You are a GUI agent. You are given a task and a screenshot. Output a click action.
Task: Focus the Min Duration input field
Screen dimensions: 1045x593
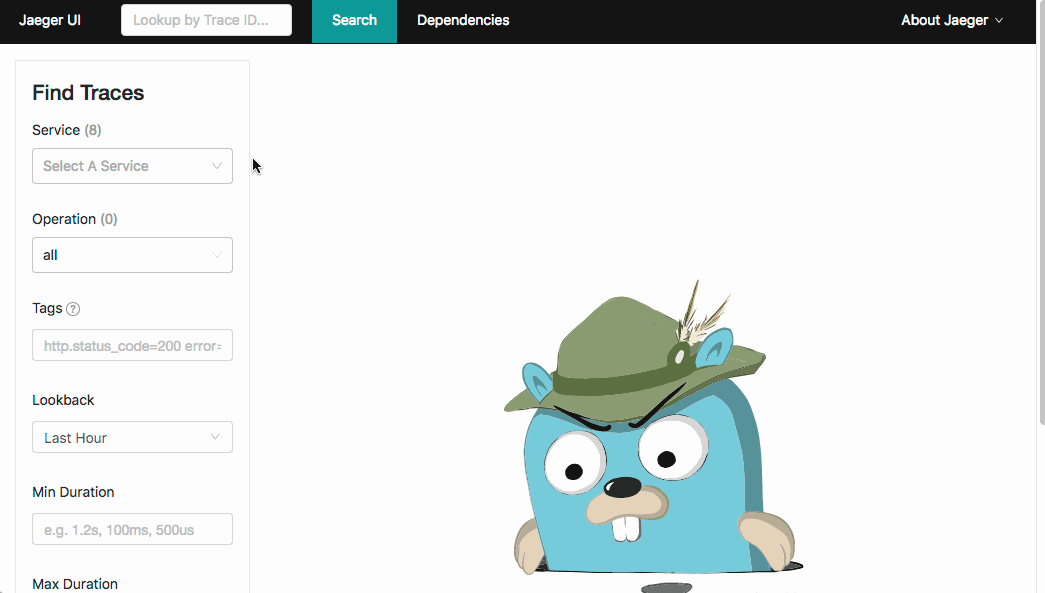(133, 529)
